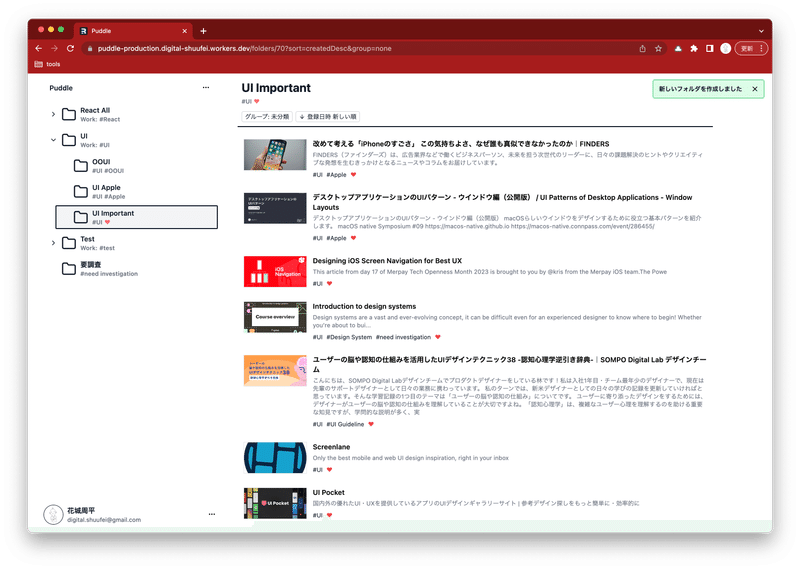Select the UI Important folder row
This screenshot has height=569, width=800.
[136, 217]
